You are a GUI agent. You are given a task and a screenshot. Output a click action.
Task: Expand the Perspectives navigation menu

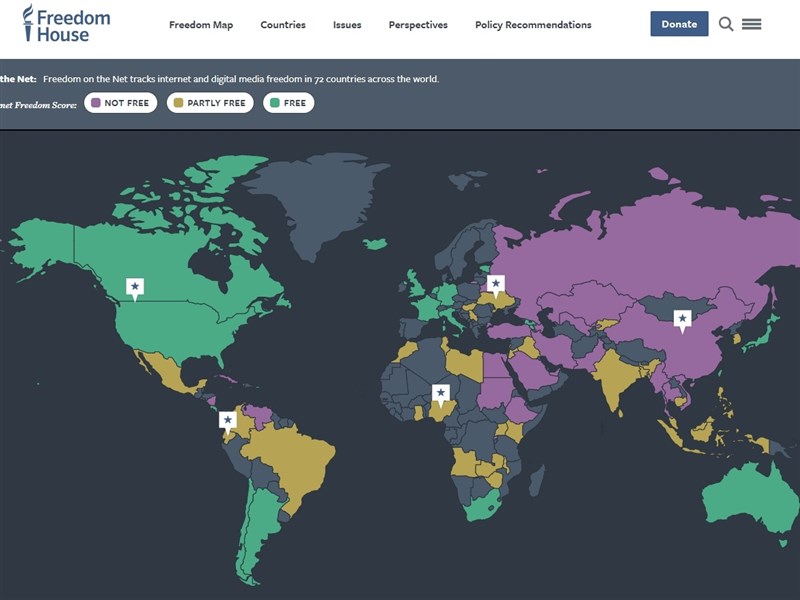click(418, 25)
